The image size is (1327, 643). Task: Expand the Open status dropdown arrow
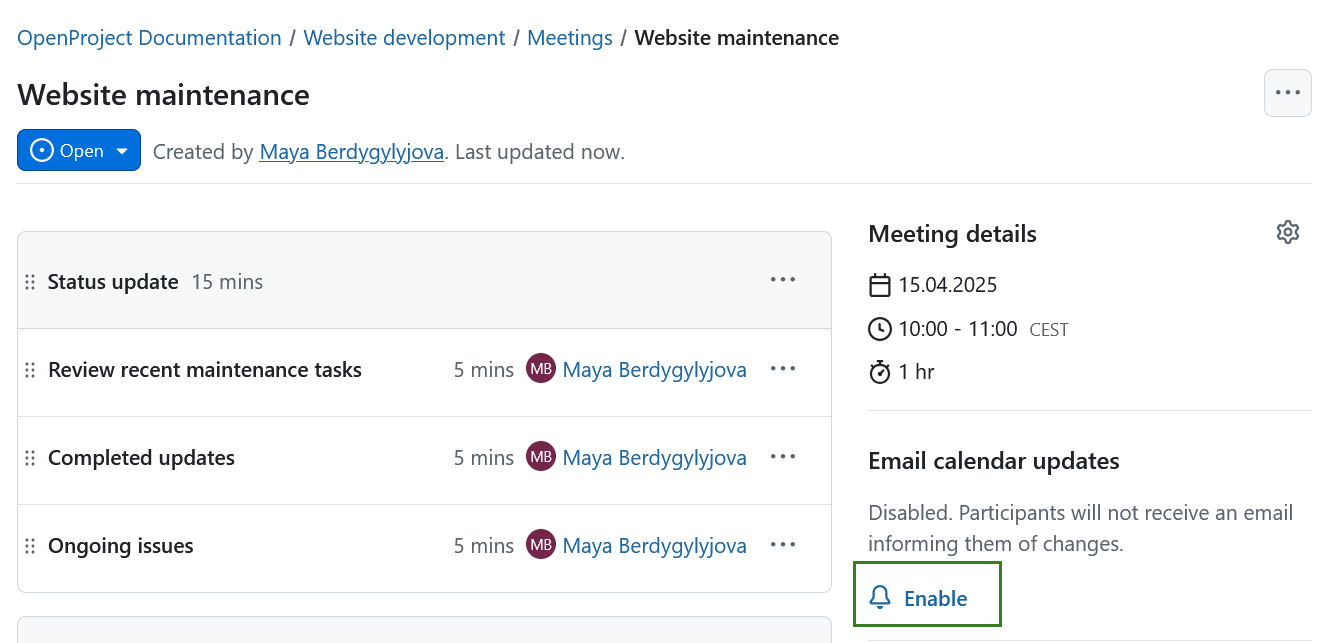(x=122, y=150)
